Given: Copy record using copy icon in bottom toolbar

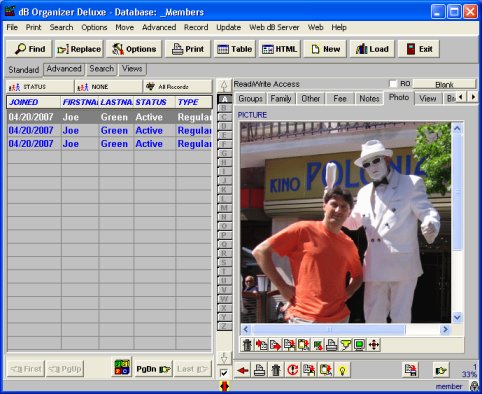Looking at the screenshot, I should (x=309, y=370).
